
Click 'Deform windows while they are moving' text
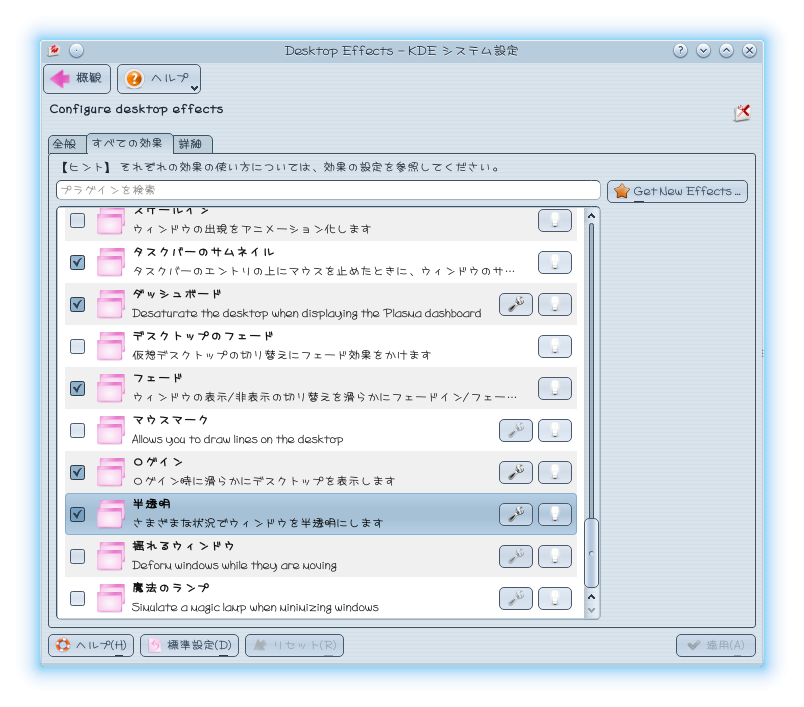[x=234, y=565]
